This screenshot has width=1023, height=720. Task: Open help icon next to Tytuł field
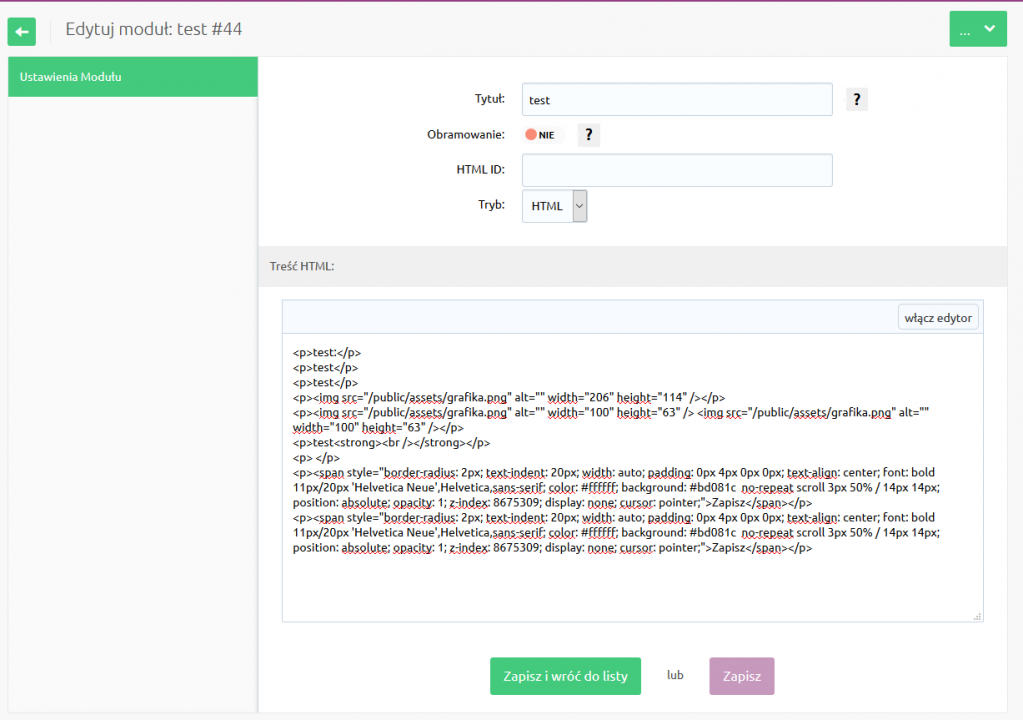coord(857,100)
